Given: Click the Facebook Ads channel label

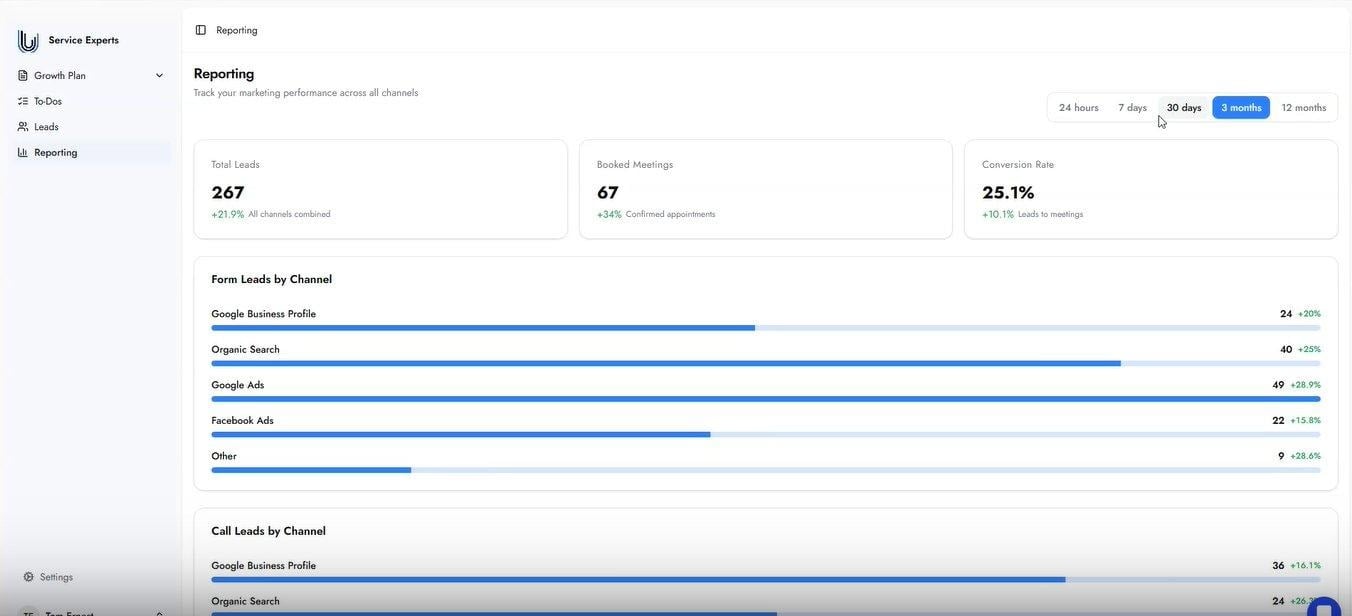Looking at the screenshot, I should point(242,421).
